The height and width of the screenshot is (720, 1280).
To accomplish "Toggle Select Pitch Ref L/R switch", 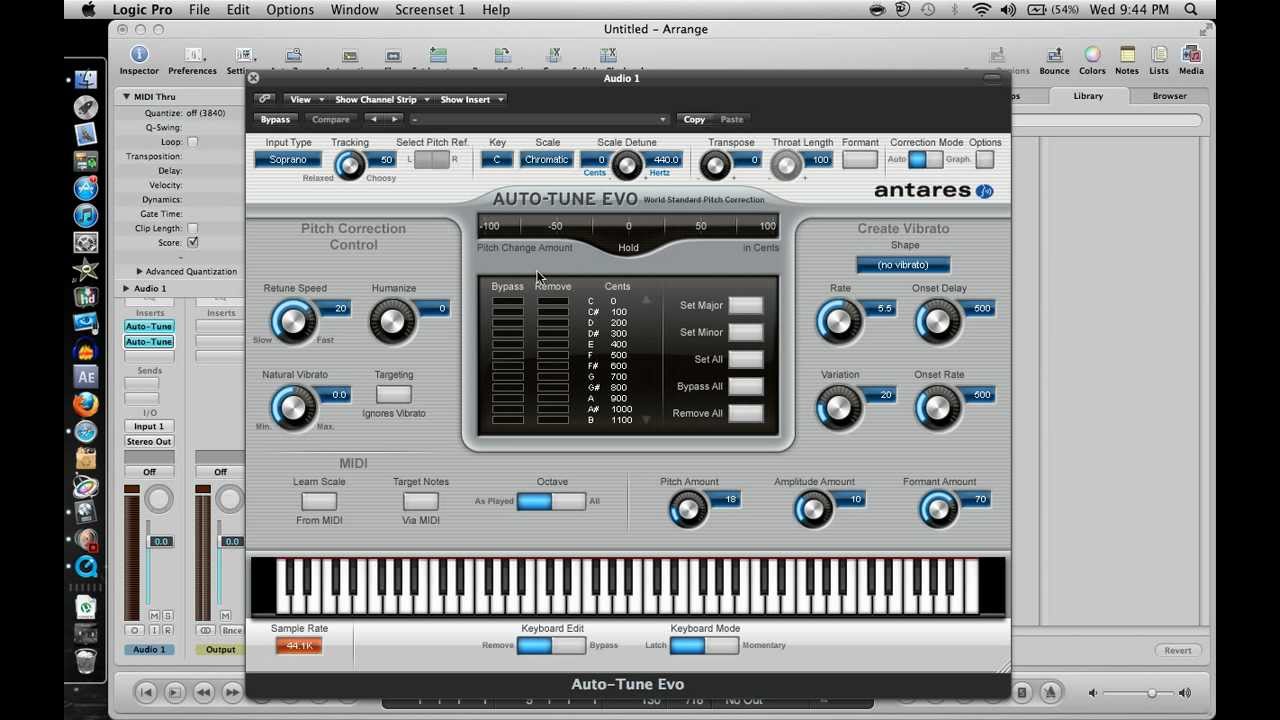I will [431, 160].
